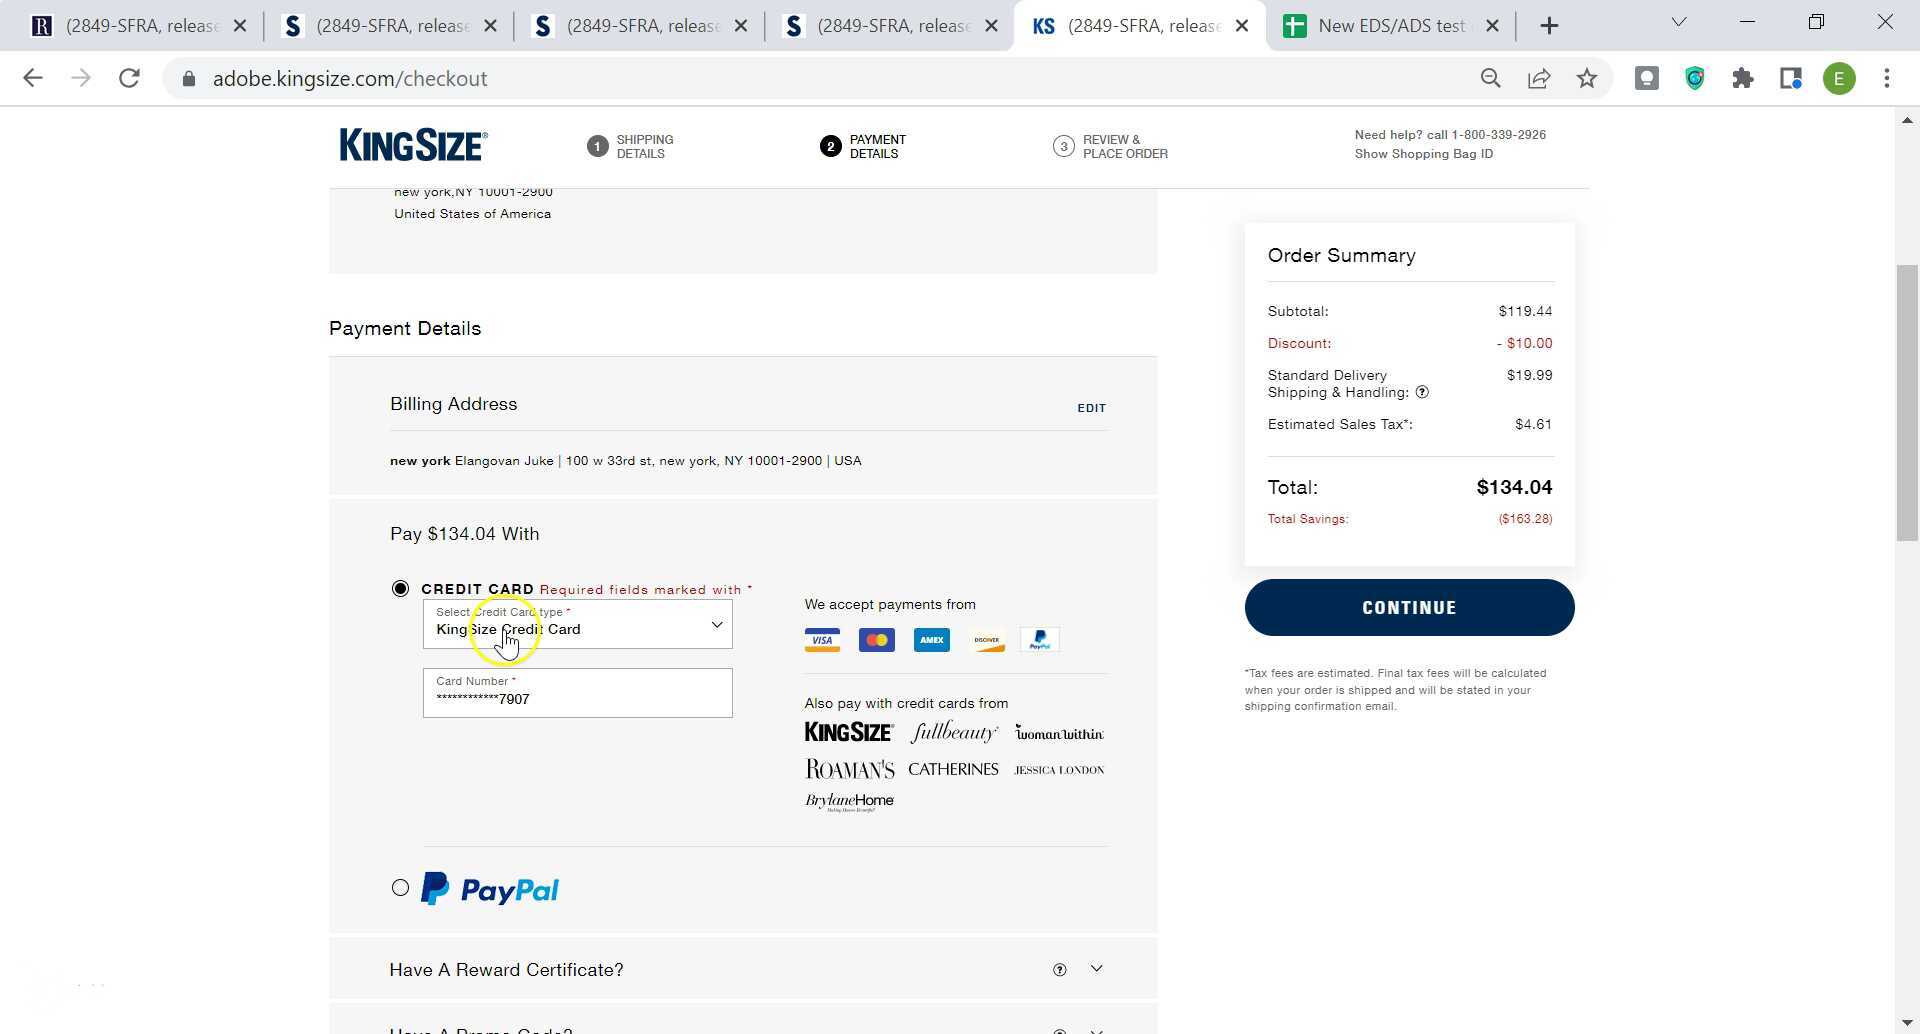Share this page via the share icon
The height and width of the screenshot is (1034, 1920).
pos(1539,78)
